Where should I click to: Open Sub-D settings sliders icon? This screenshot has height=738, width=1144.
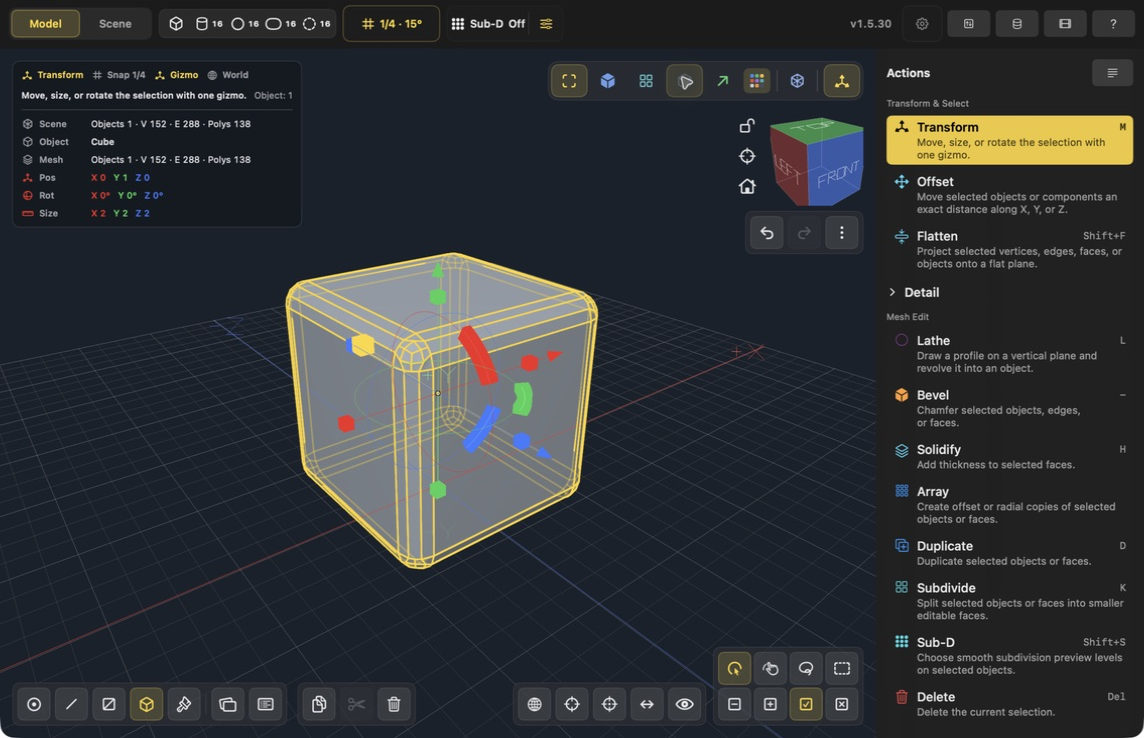pos(546,24)
